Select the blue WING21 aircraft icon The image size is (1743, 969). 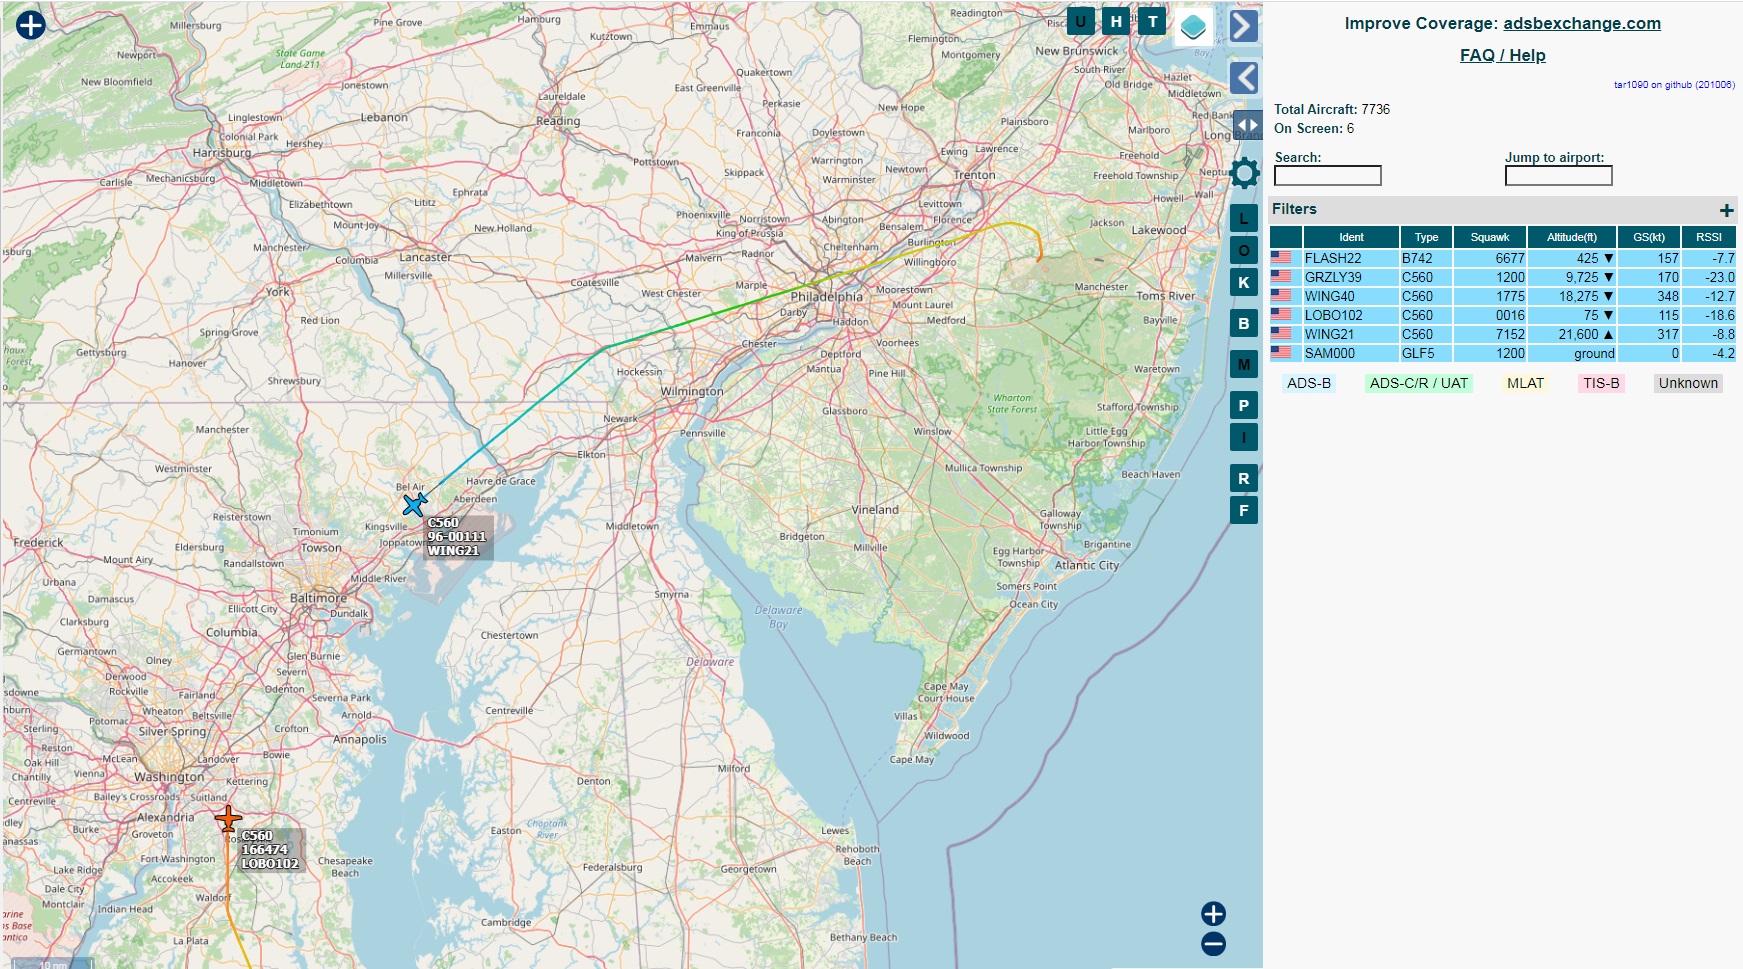[x=414, y=504]
